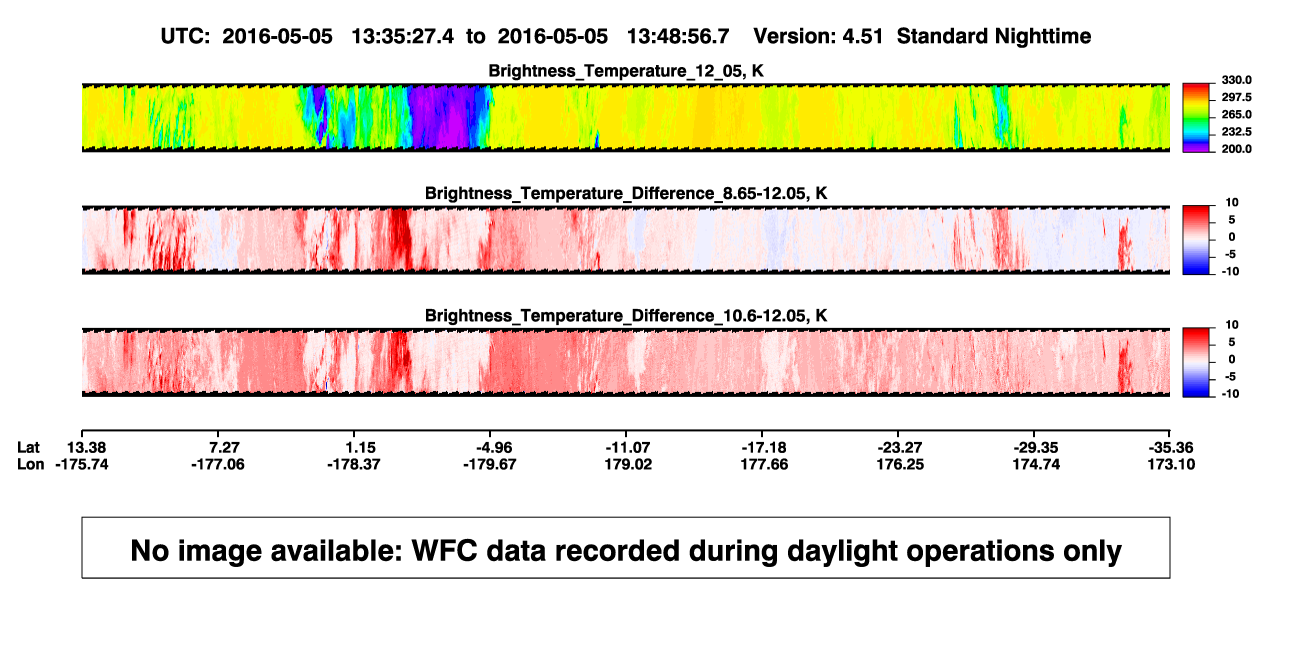This screenshot has width=1300, height=667.
Task: Open the 10.6-12.05 difference image strip
Action: click(x=626, y=362)
